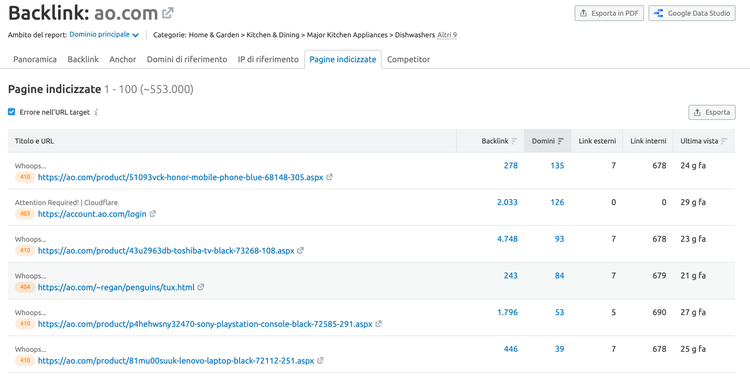
Task: Click domains count 53
Action: (x=559, y=312)
